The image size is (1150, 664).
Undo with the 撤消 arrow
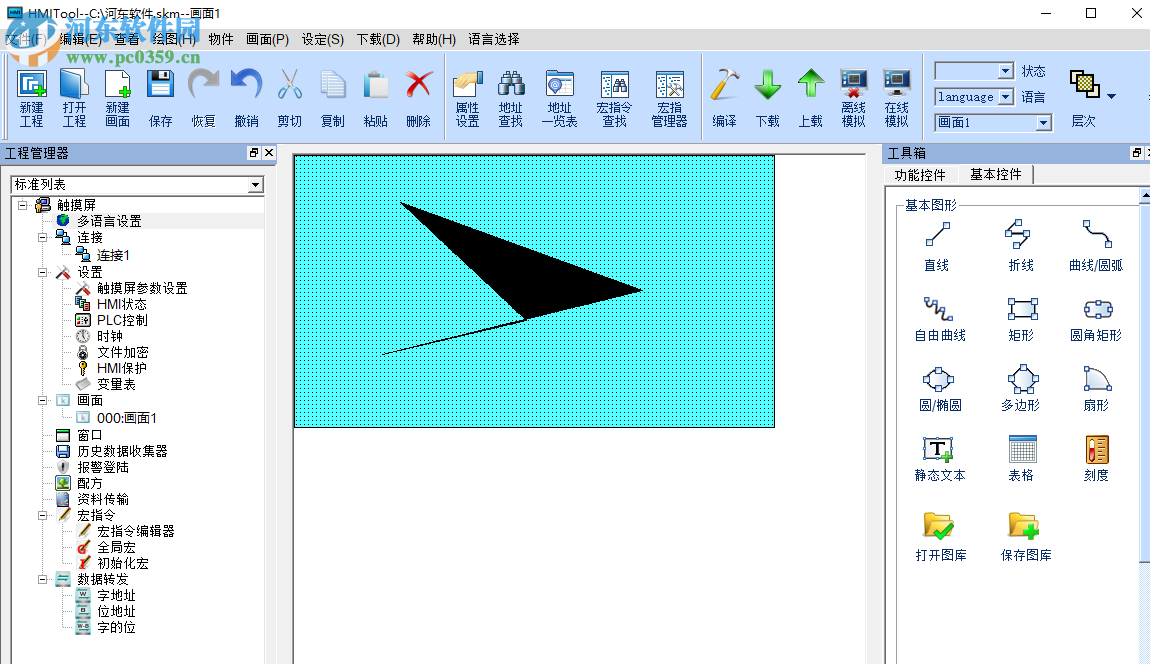[x=246, y=98]
